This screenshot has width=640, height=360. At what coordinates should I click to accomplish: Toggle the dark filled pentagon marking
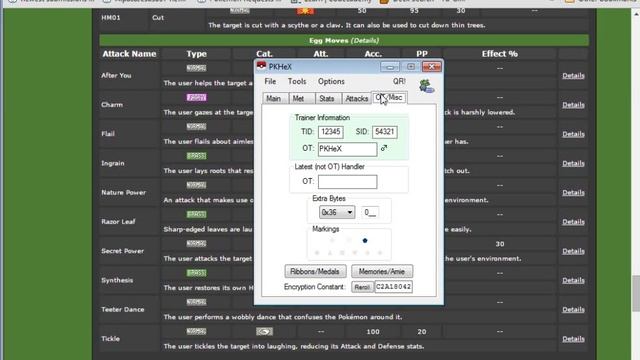(x=365, y=240)
